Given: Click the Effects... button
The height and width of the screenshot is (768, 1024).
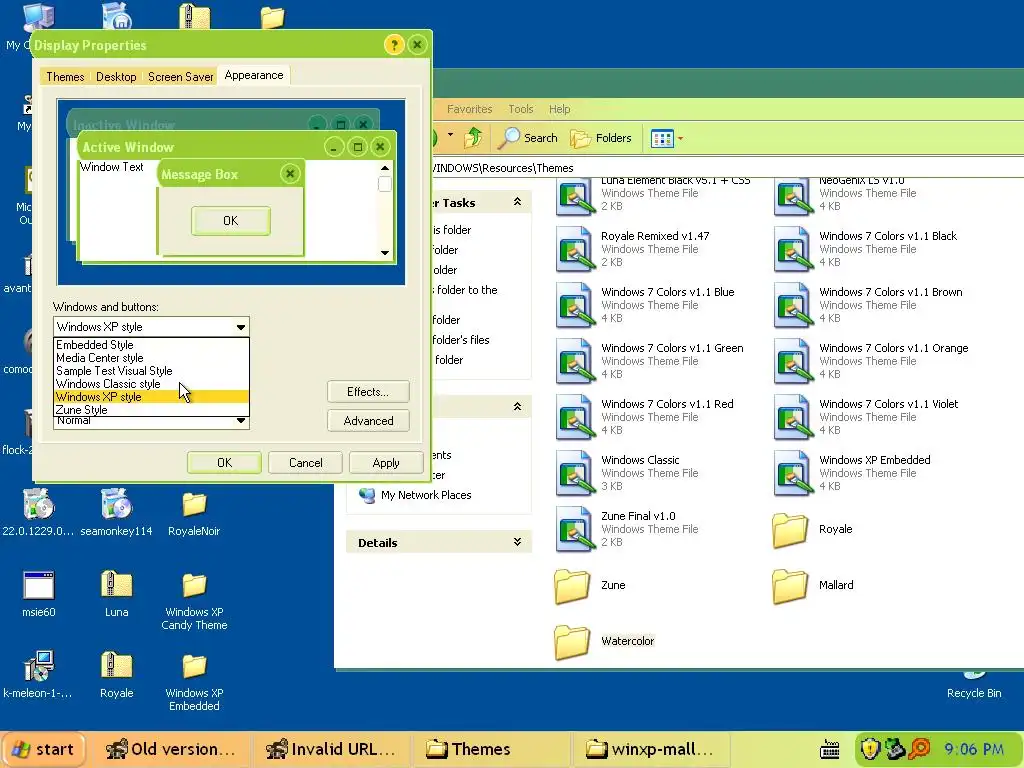Looking at the screenshot, I should click(368, 392).
